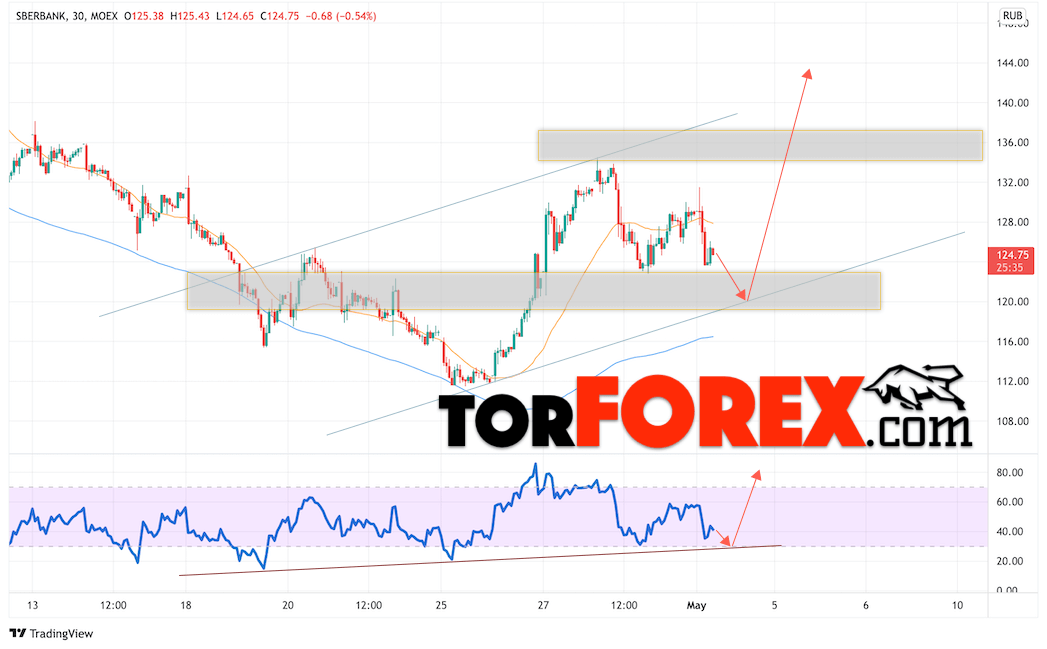The height and width of the screenshot is (649, 1047).
Task: Click the date label 13 on time axis
Action: tap(33, 606)
